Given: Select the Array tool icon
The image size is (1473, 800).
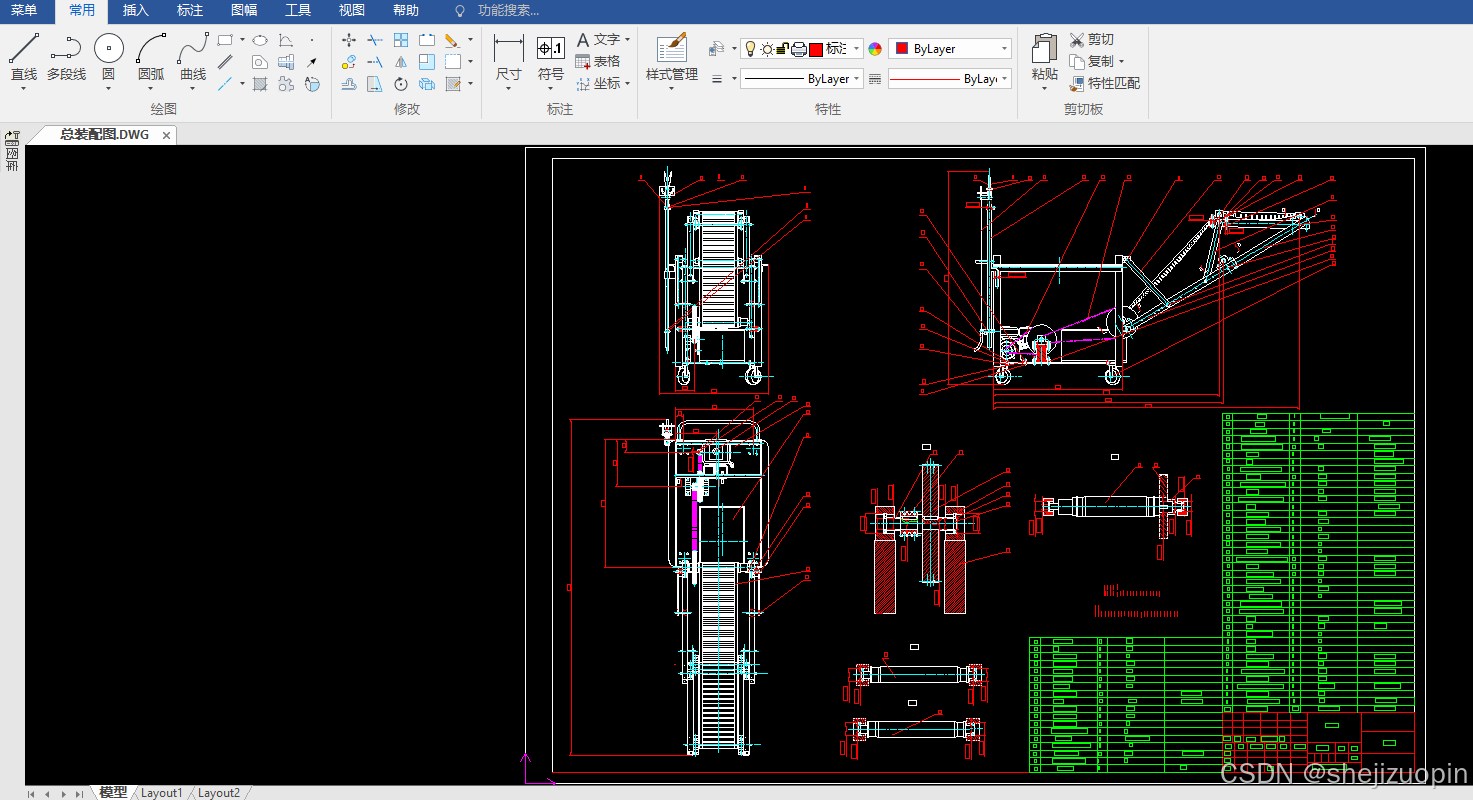Looking at the screenshot, I should (401, 40).
